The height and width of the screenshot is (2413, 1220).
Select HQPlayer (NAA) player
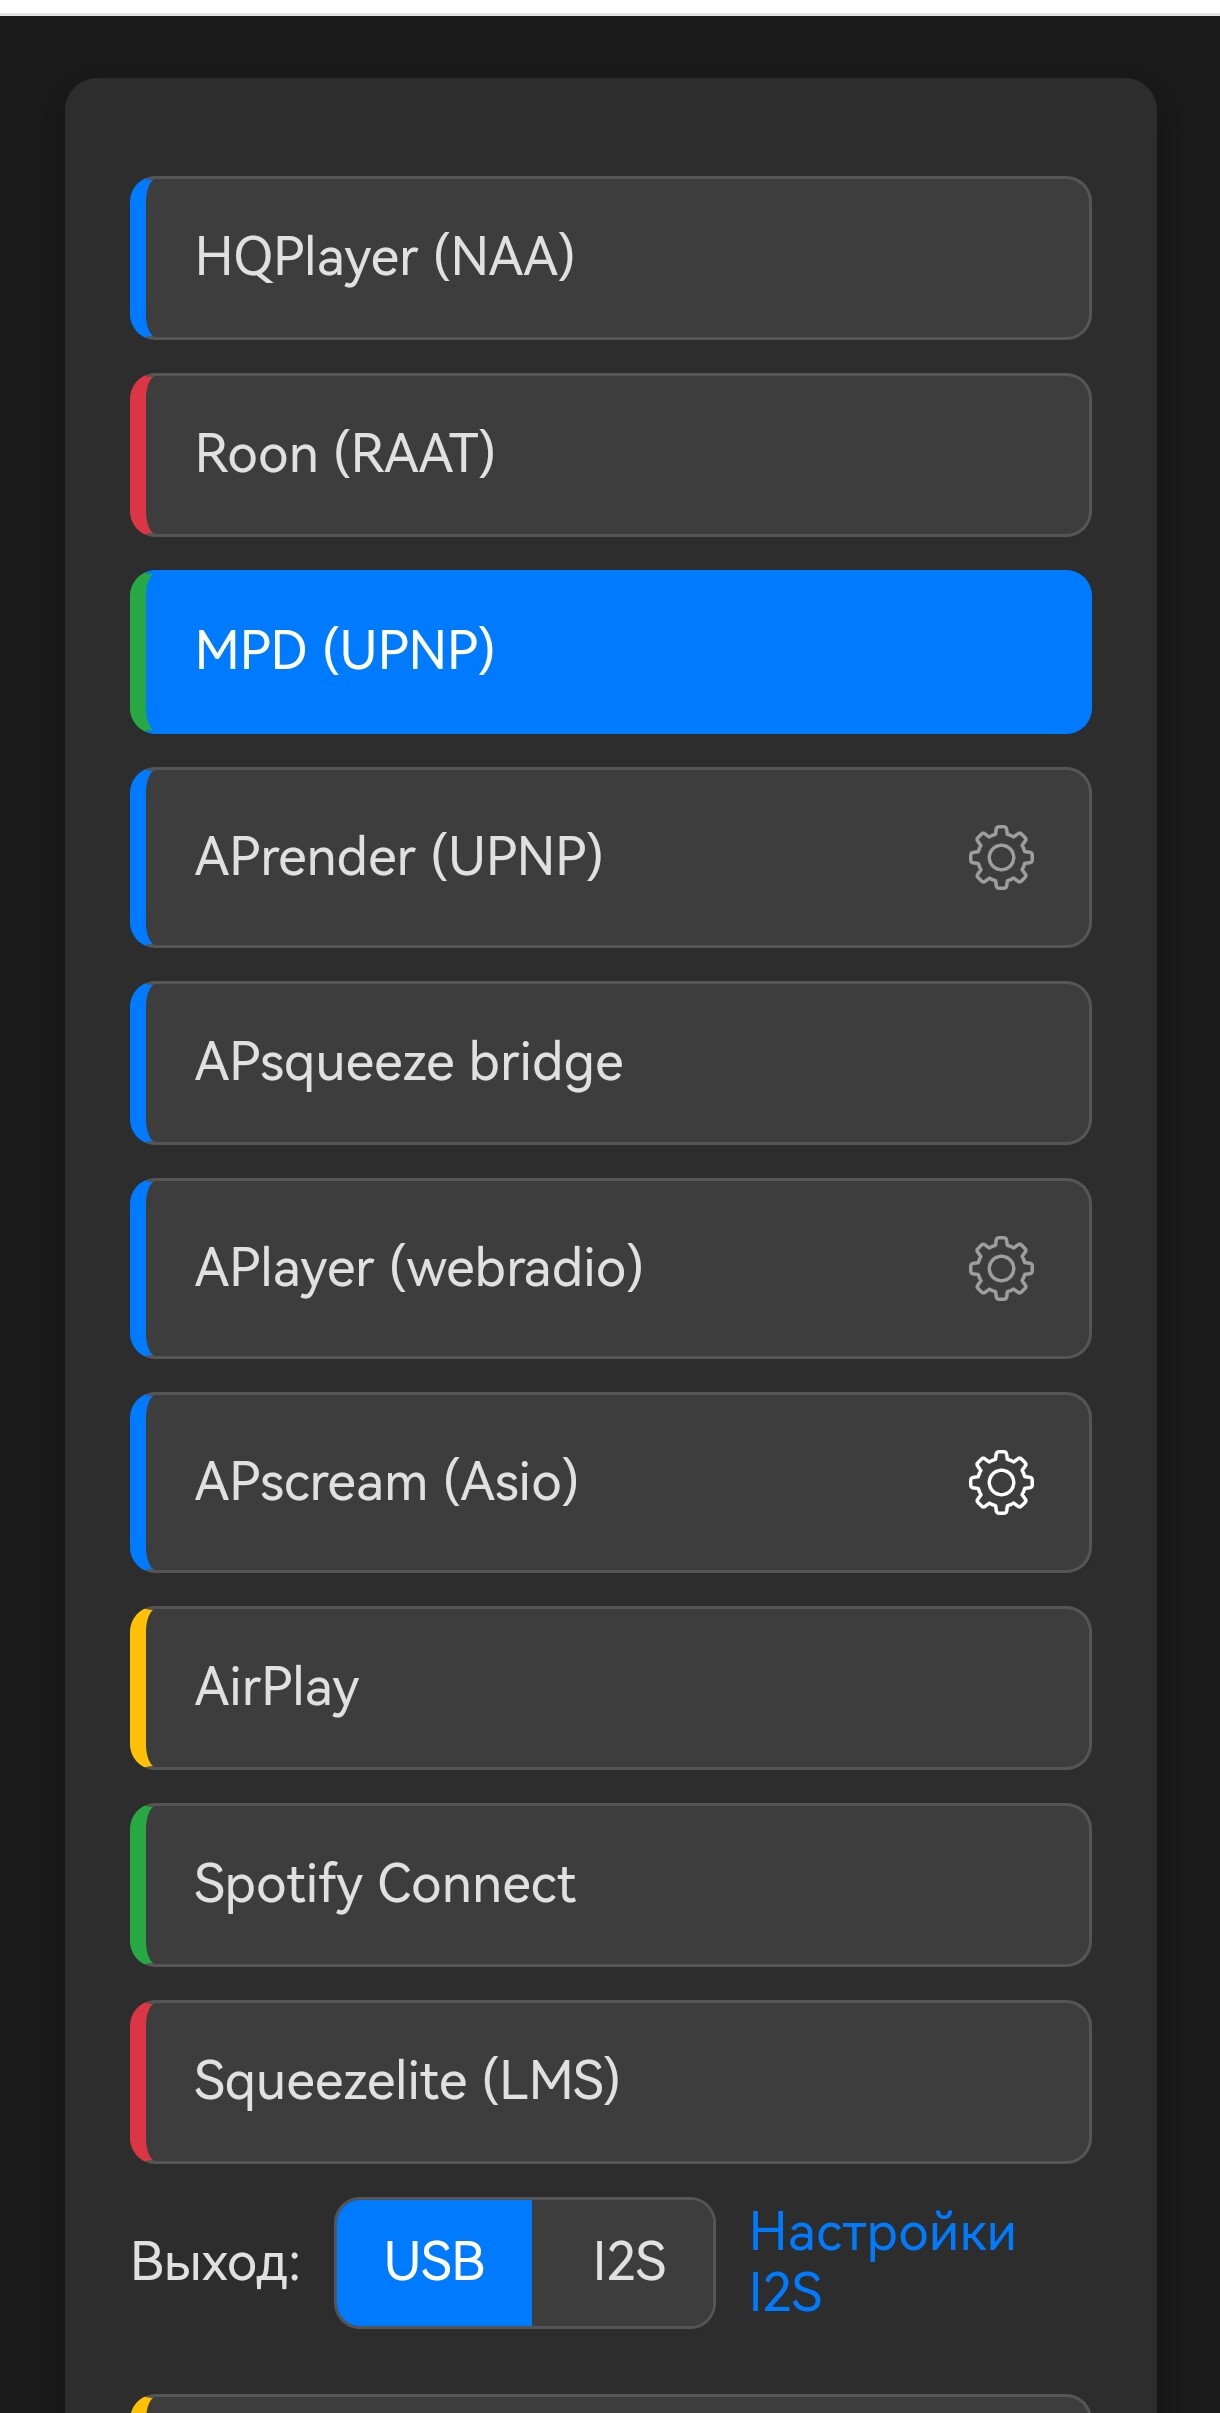(611, 258)
